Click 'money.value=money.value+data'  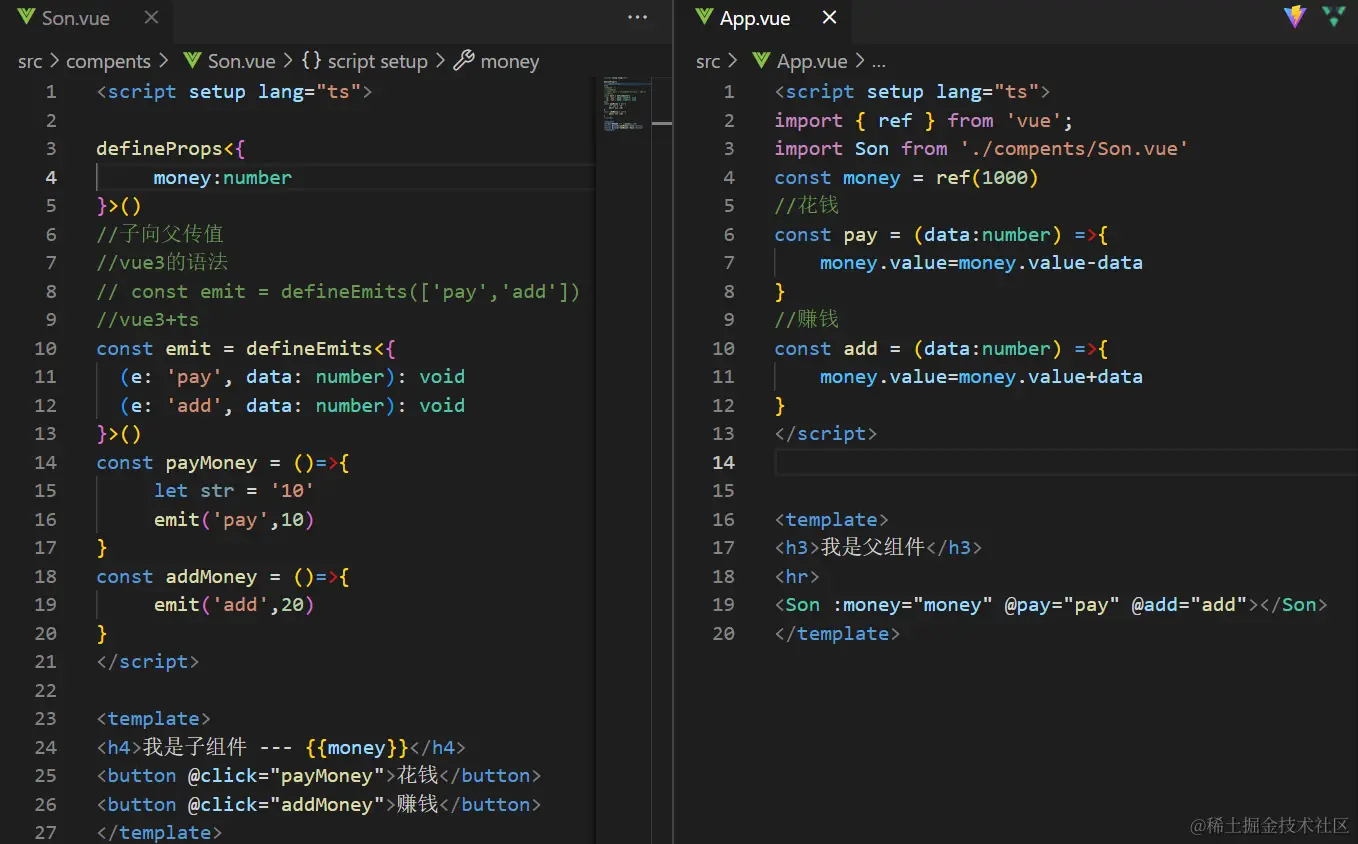click(981, 376)
